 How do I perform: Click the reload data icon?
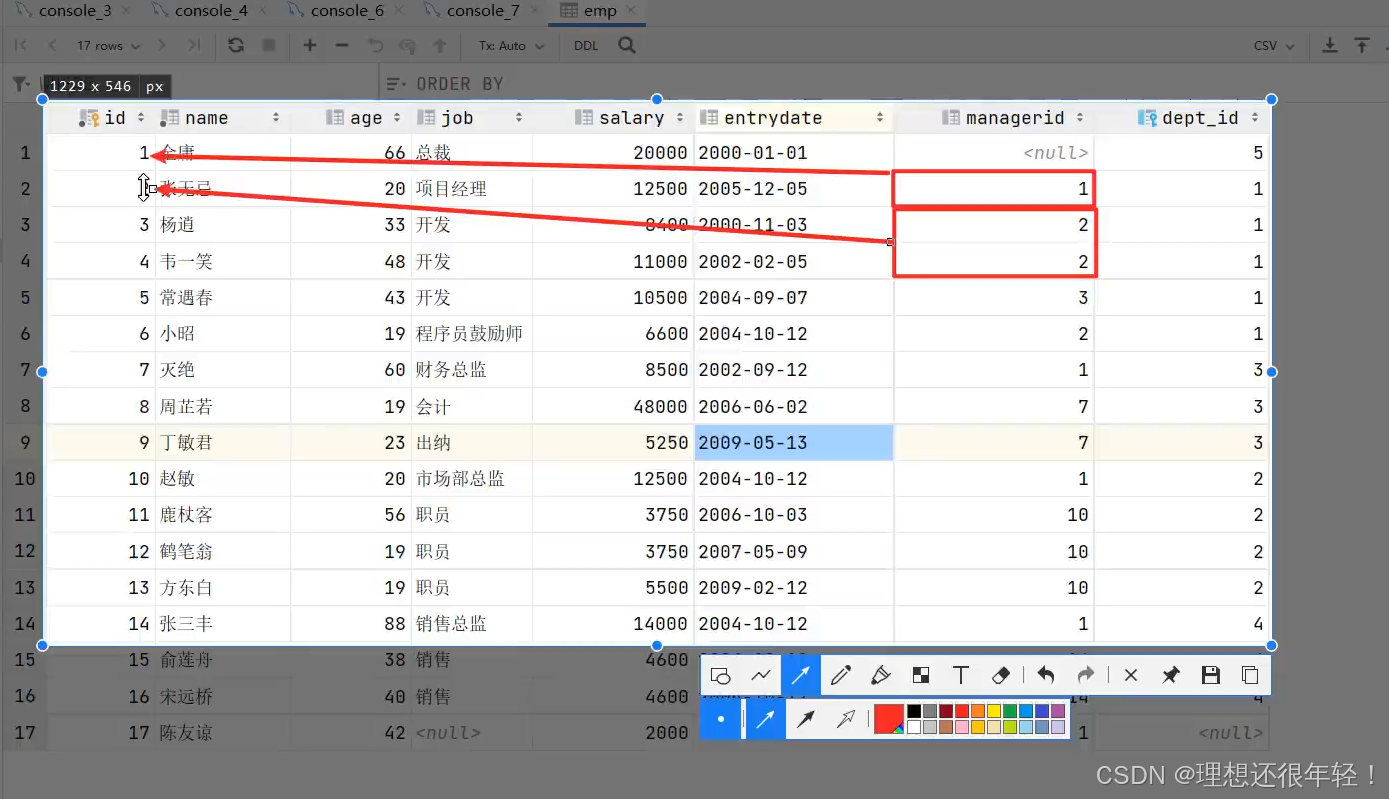(x=235, y=45)
